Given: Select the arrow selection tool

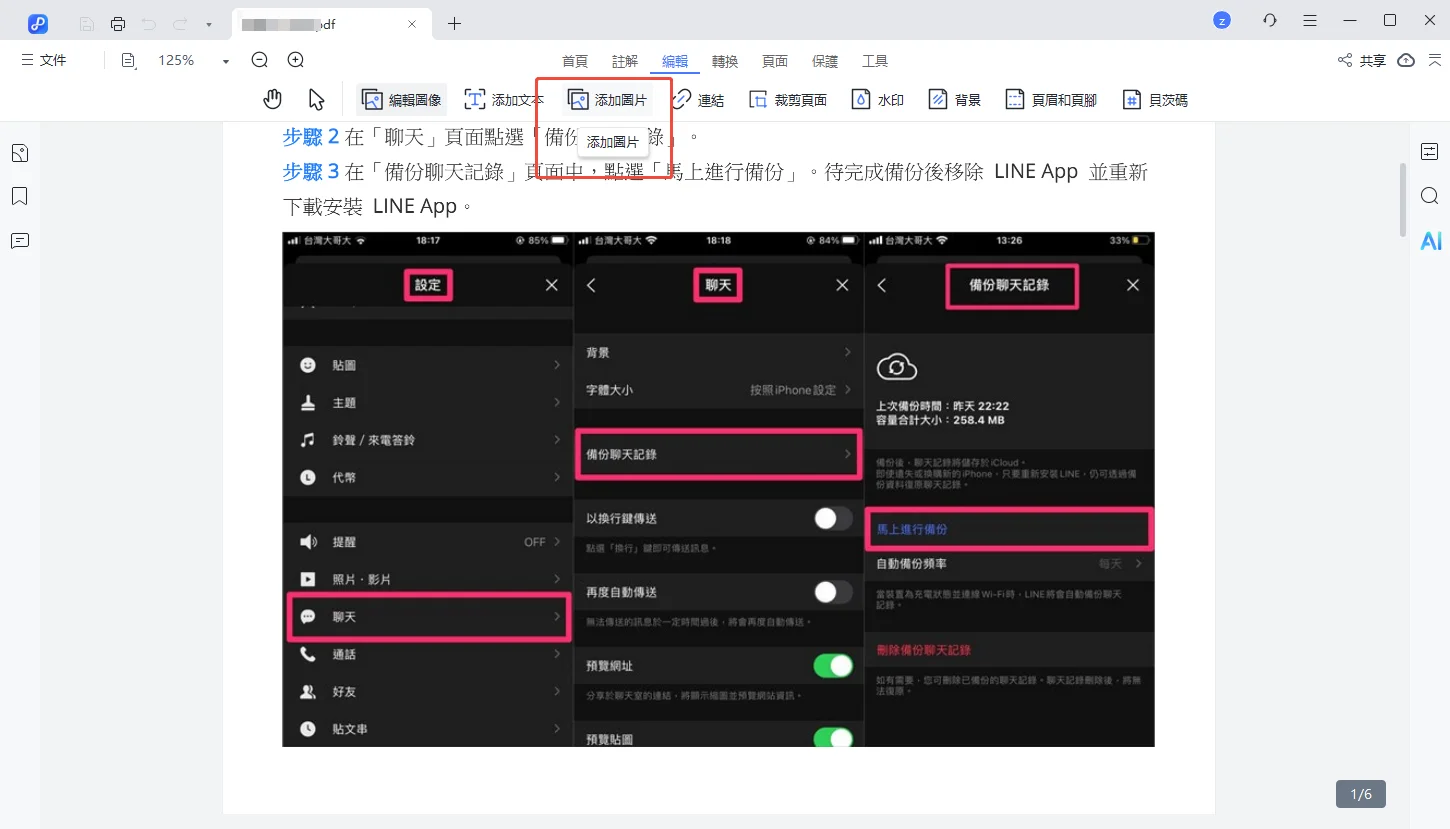Looking at the screenshot, I should 317,99.
